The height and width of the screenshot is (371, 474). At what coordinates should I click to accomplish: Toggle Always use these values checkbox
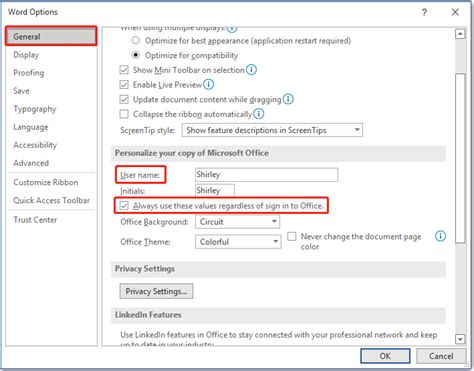click(124, 206)
